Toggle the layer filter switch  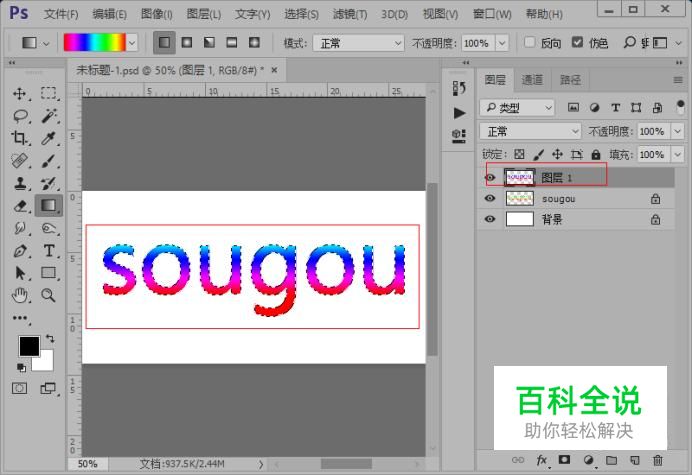point(680,107)
